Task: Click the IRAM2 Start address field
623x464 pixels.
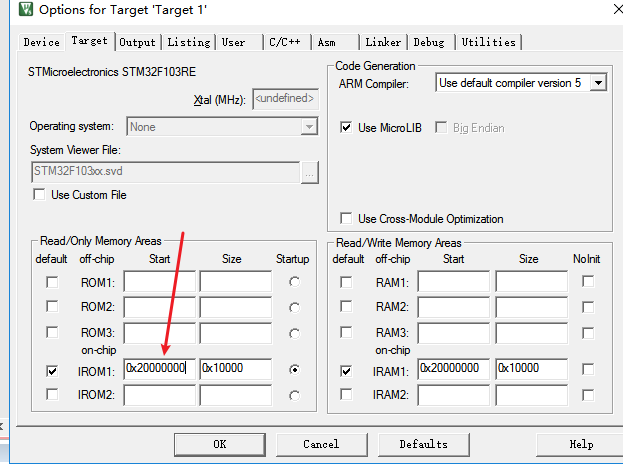Action: pyautogui.click(x=454, y=395)
